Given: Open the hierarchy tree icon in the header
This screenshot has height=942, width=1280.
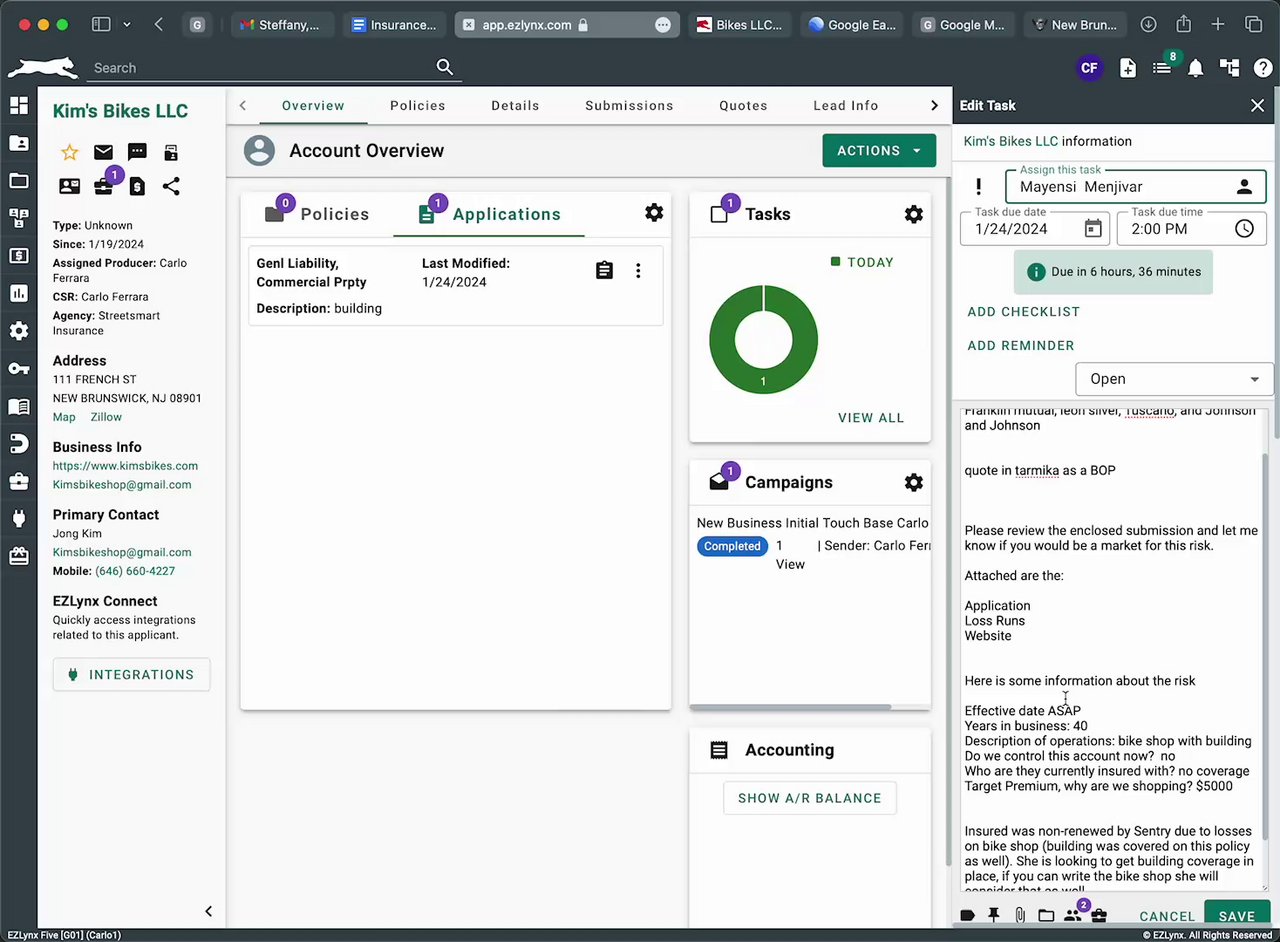Looking at the screenshot, I should [x=1229, y=68].
